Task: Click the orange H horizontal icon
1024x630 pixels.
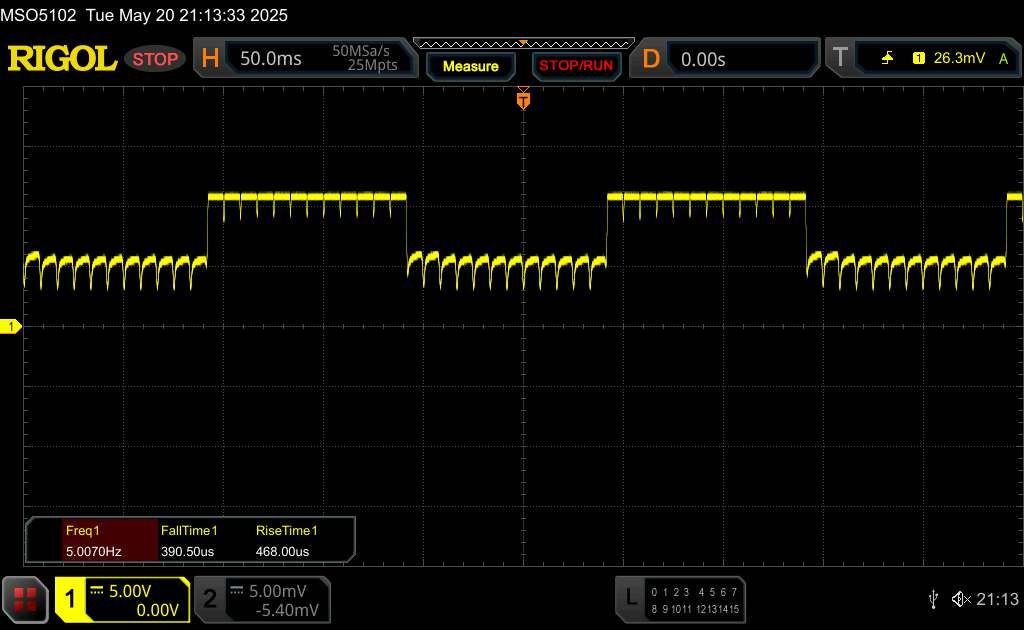Action: tap(210, 59)
